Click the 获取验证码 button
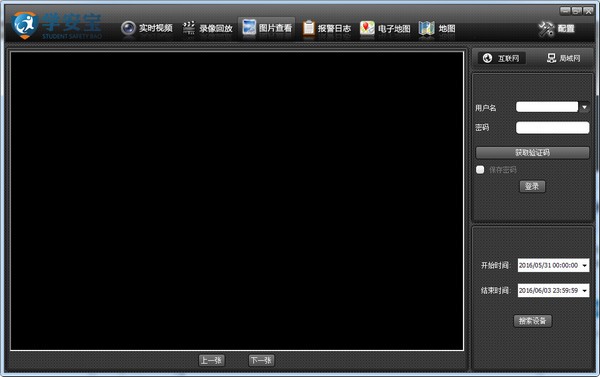Viewport: 600px width, 377px height. coord(532,153)
